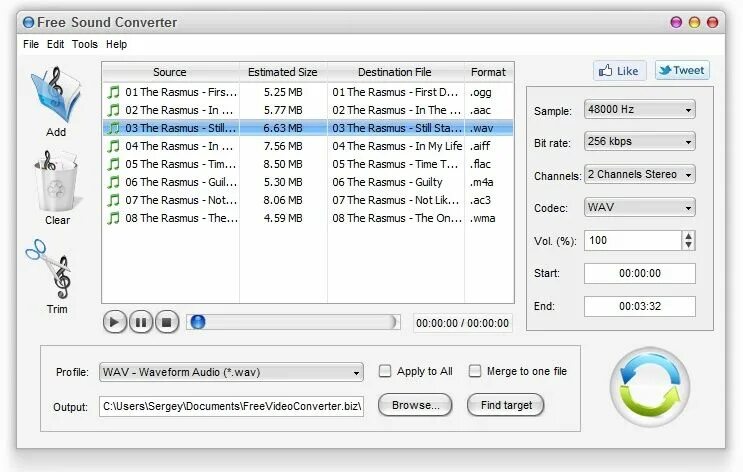743x472 pixels.
Task: Click the Free Sound Converter title bar logo
Action: 29,22
